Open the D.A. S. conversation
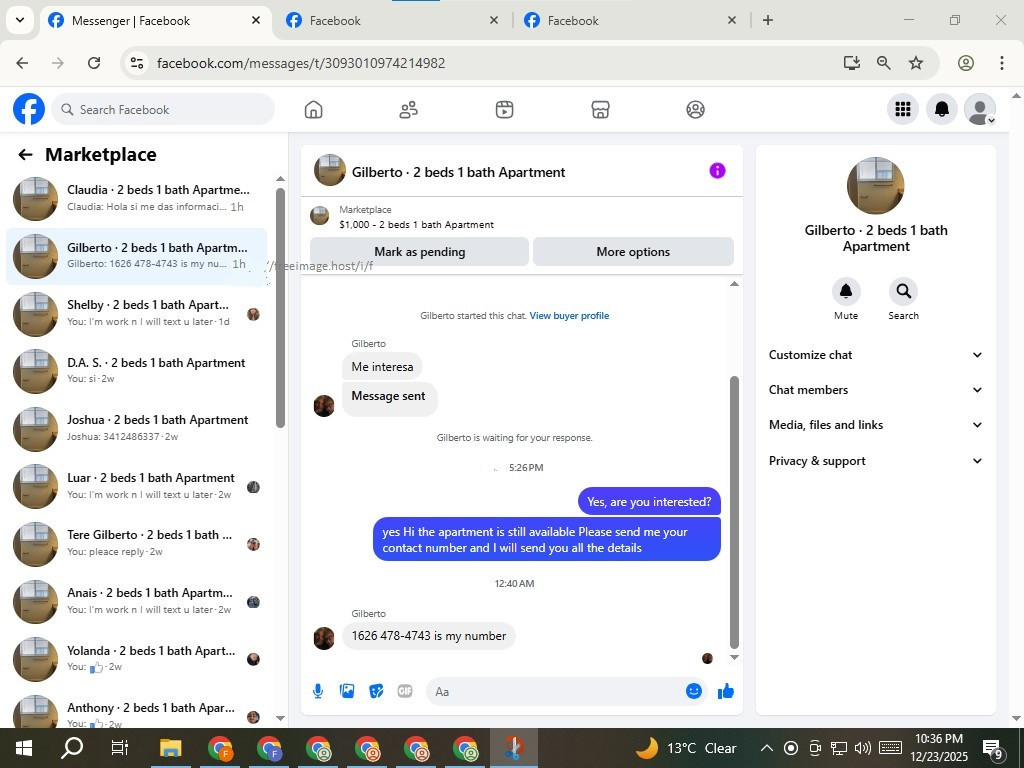The height and width of the screenshot is (768, 1024). (136, 371)
